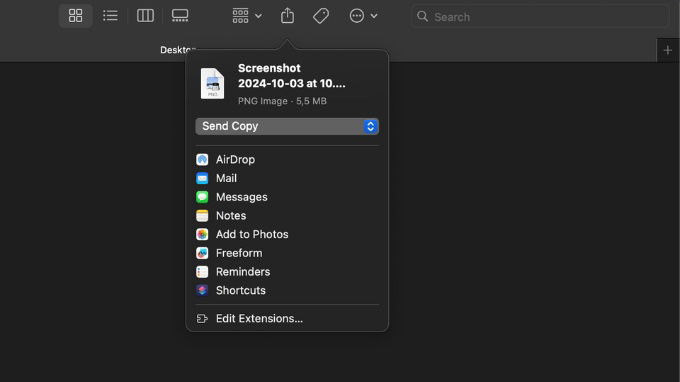Open the Group By dropdown
This screenshot has height=382, width=680.
pyautogui.click(x=247, y=16)
